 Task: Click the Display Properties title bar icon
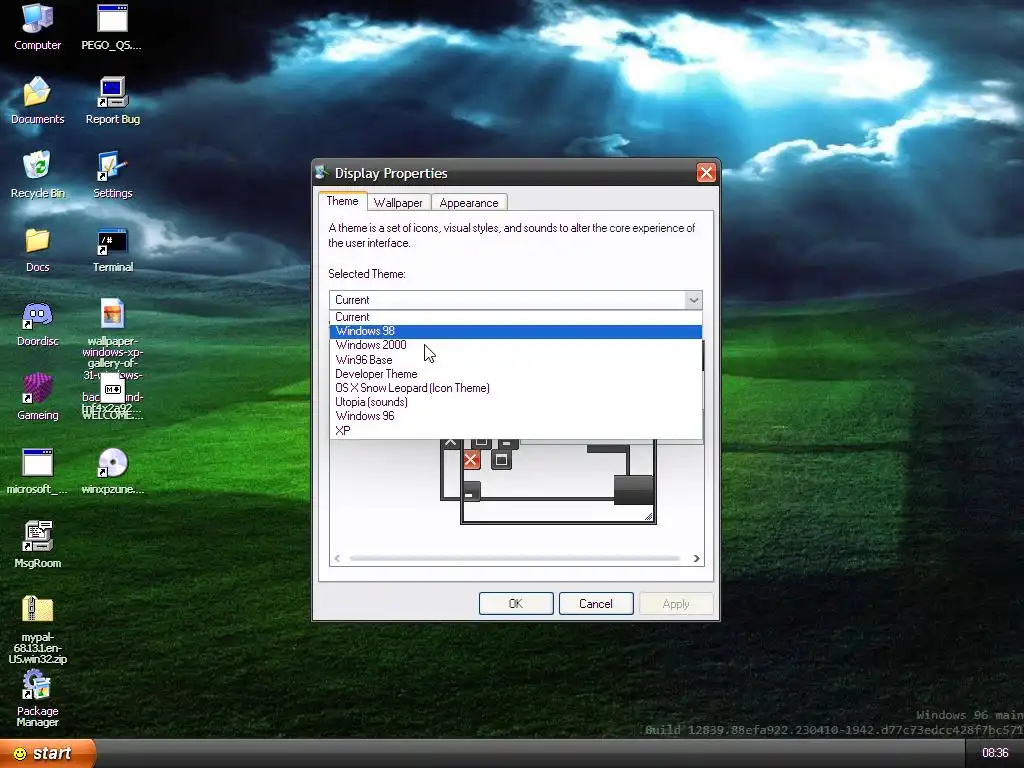pyautogui.click(x=321, y=172)
